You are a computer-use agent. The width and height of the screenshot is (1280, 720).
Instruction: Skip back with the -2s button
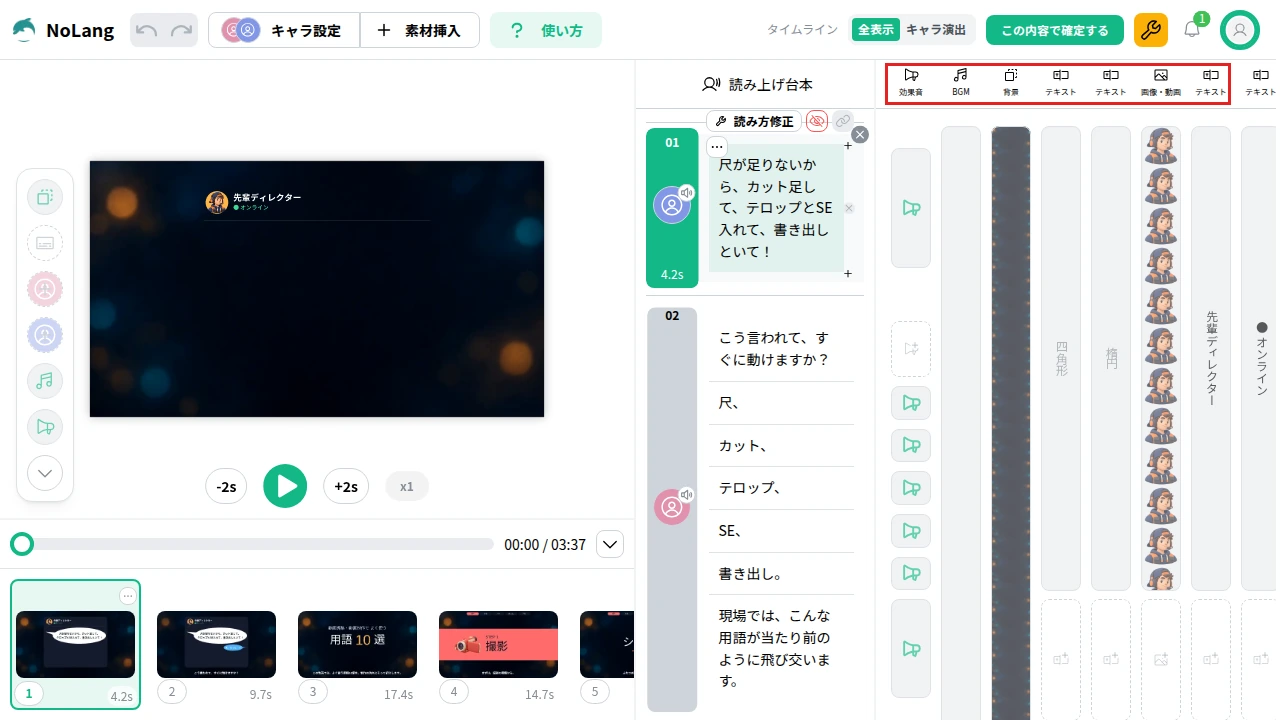coord(226,486)
